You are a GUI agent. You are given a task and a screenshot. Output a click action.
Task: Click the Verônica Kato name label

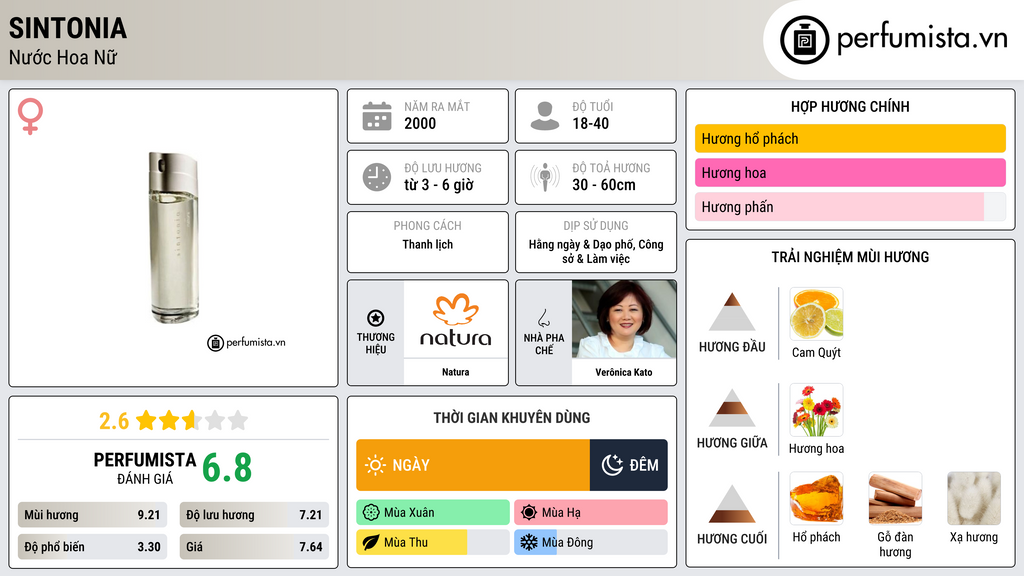624,372
